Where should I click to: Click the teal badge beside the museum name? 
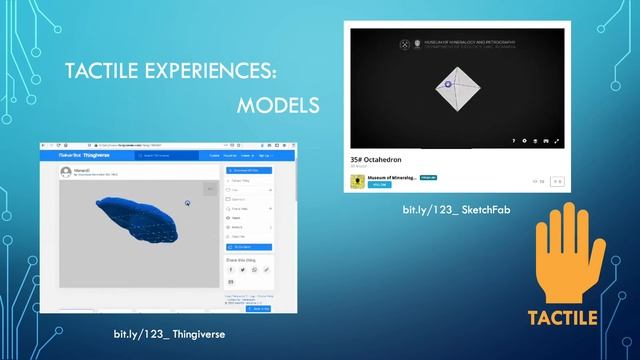point(428,178)
